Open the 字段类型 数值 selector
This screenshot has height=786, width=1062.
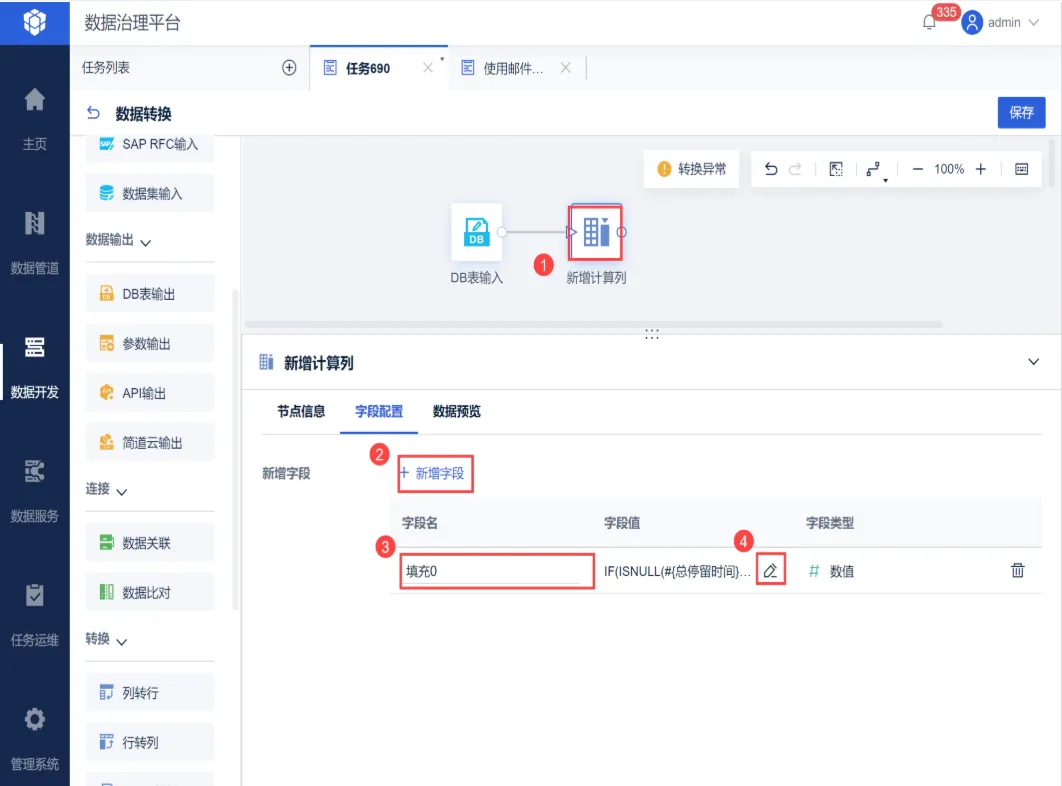[x=832, y=571]
